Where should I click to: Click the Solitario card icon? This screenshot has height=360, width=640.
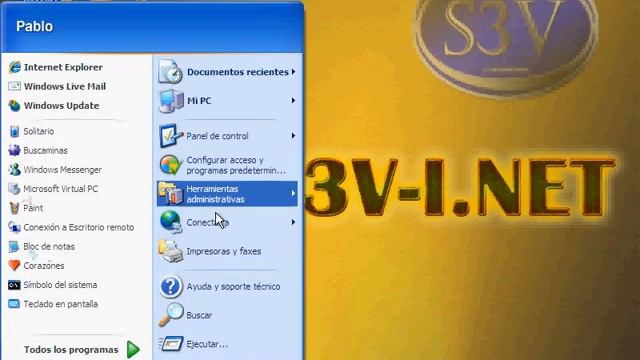15,131
